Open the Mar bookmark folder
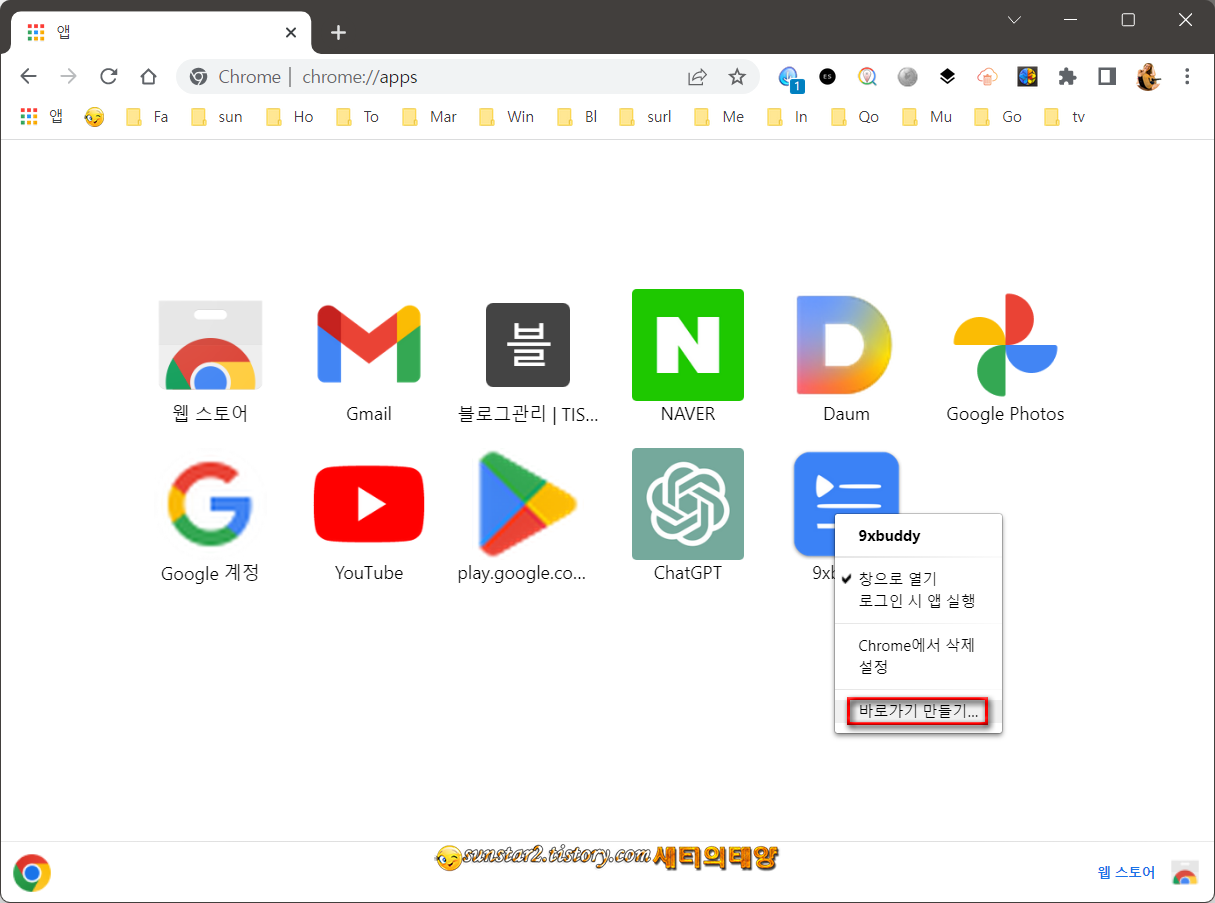 [430, 117]
